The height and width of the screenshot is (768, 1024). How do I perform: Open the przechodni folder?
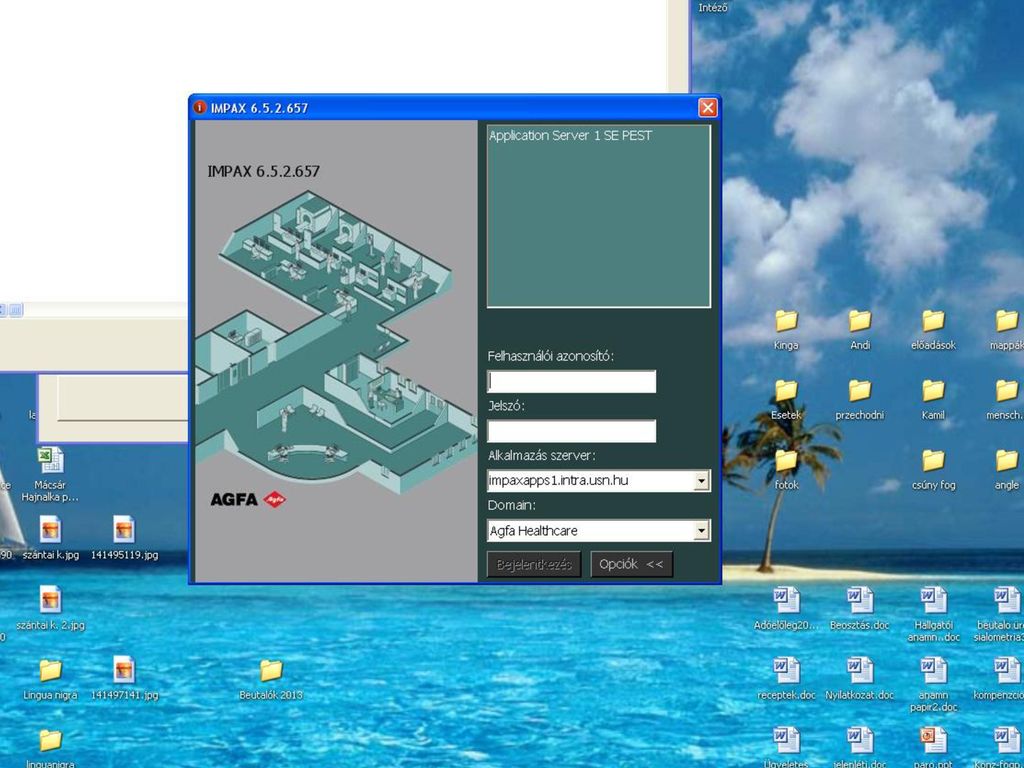click(x=860, y=391)
